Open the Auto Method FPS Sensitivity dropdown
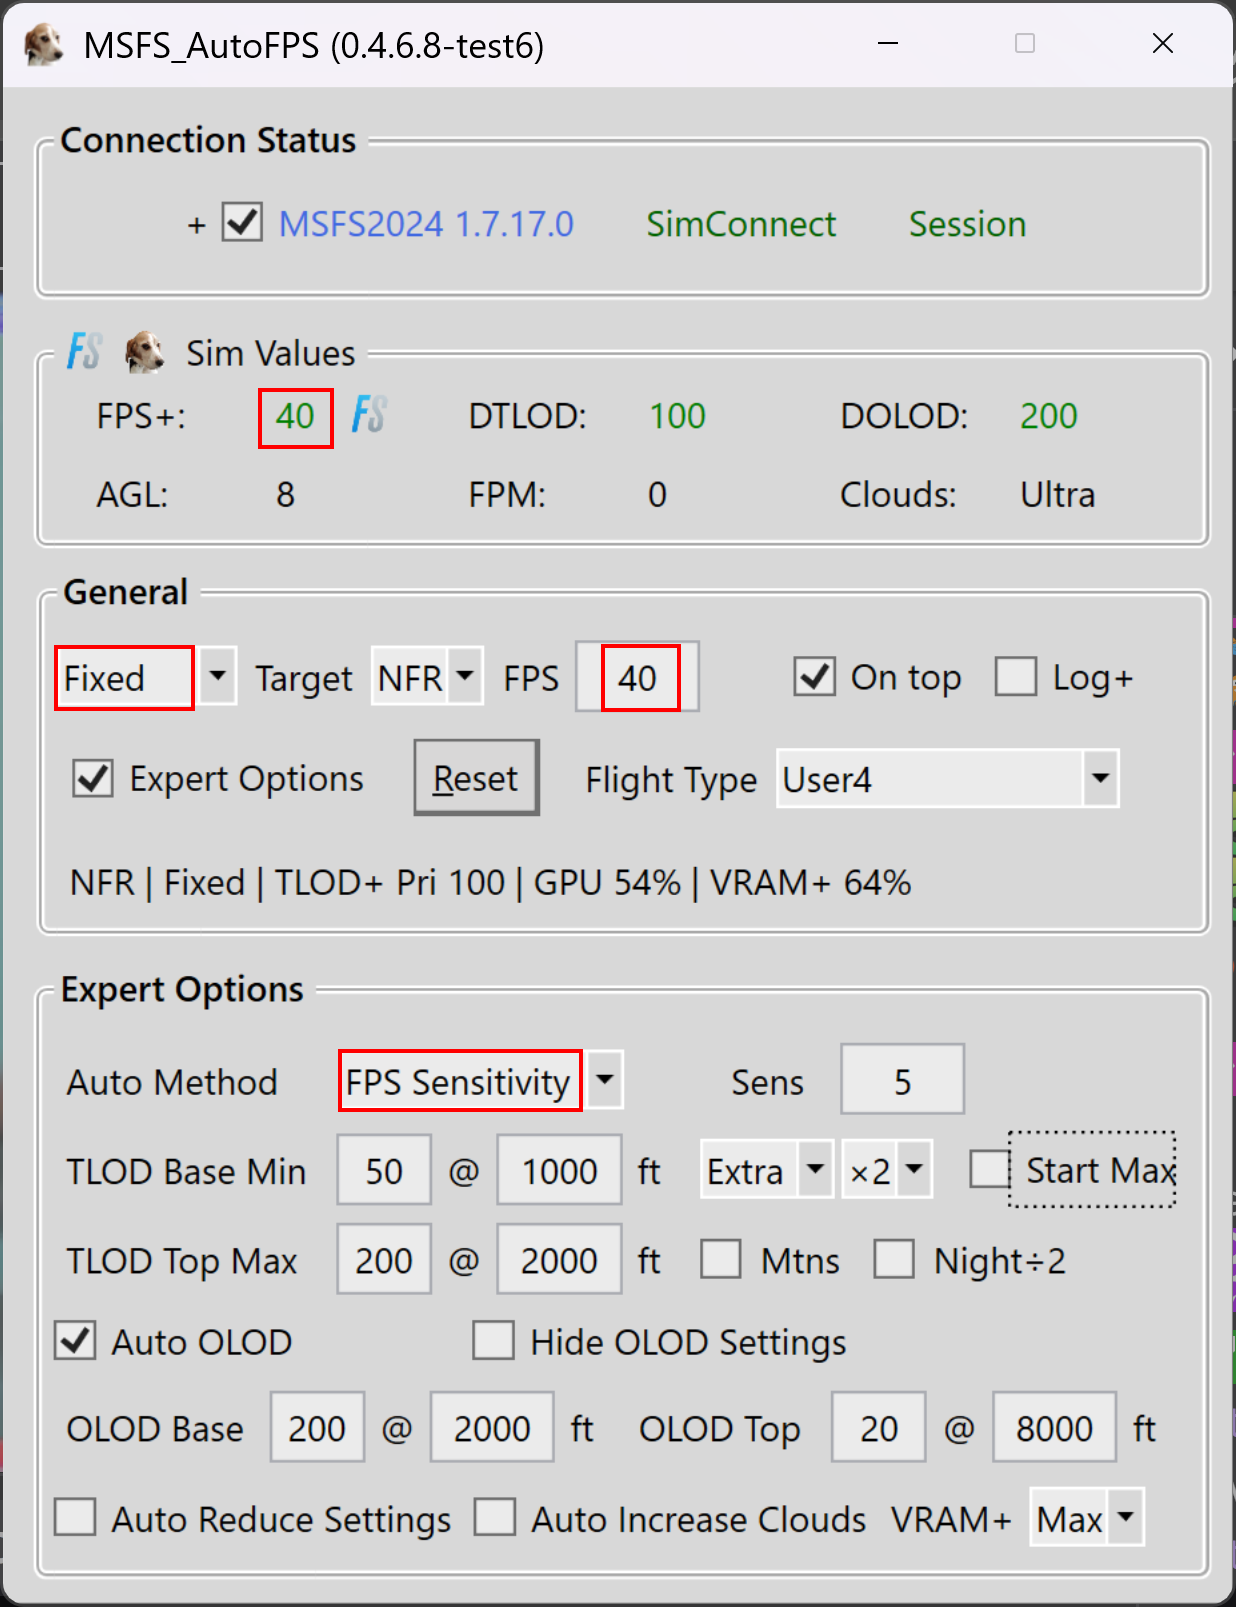This screenshot has height=1607, width=1236. (x=605, y=1080)
